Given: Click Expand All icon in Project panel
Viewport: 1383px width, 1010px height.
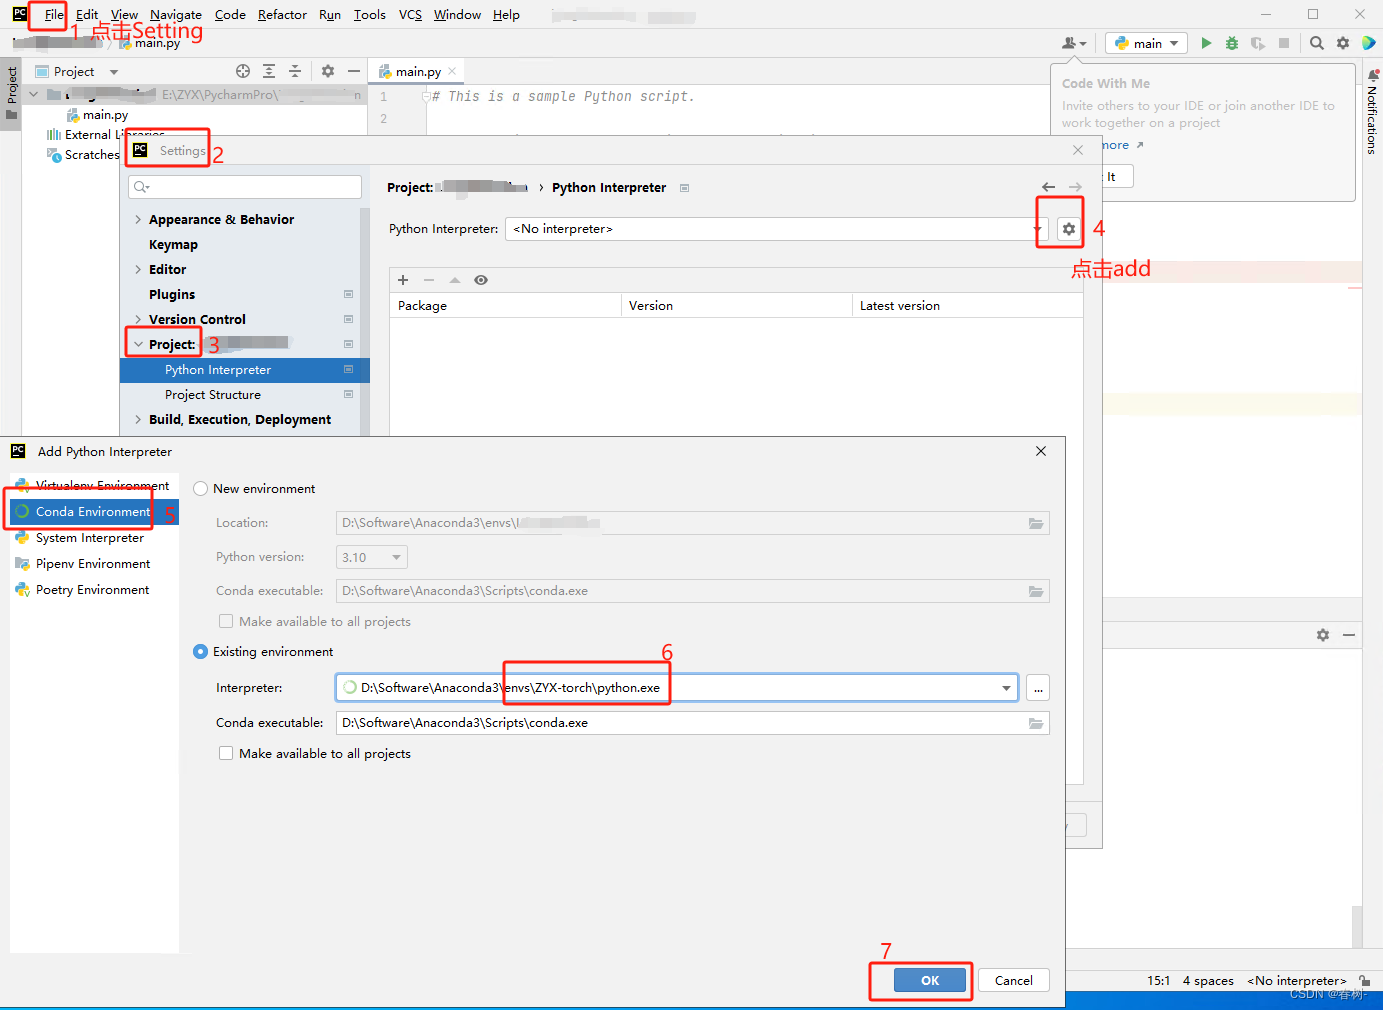Looking at the screenshot, I should tap(269, 71).
